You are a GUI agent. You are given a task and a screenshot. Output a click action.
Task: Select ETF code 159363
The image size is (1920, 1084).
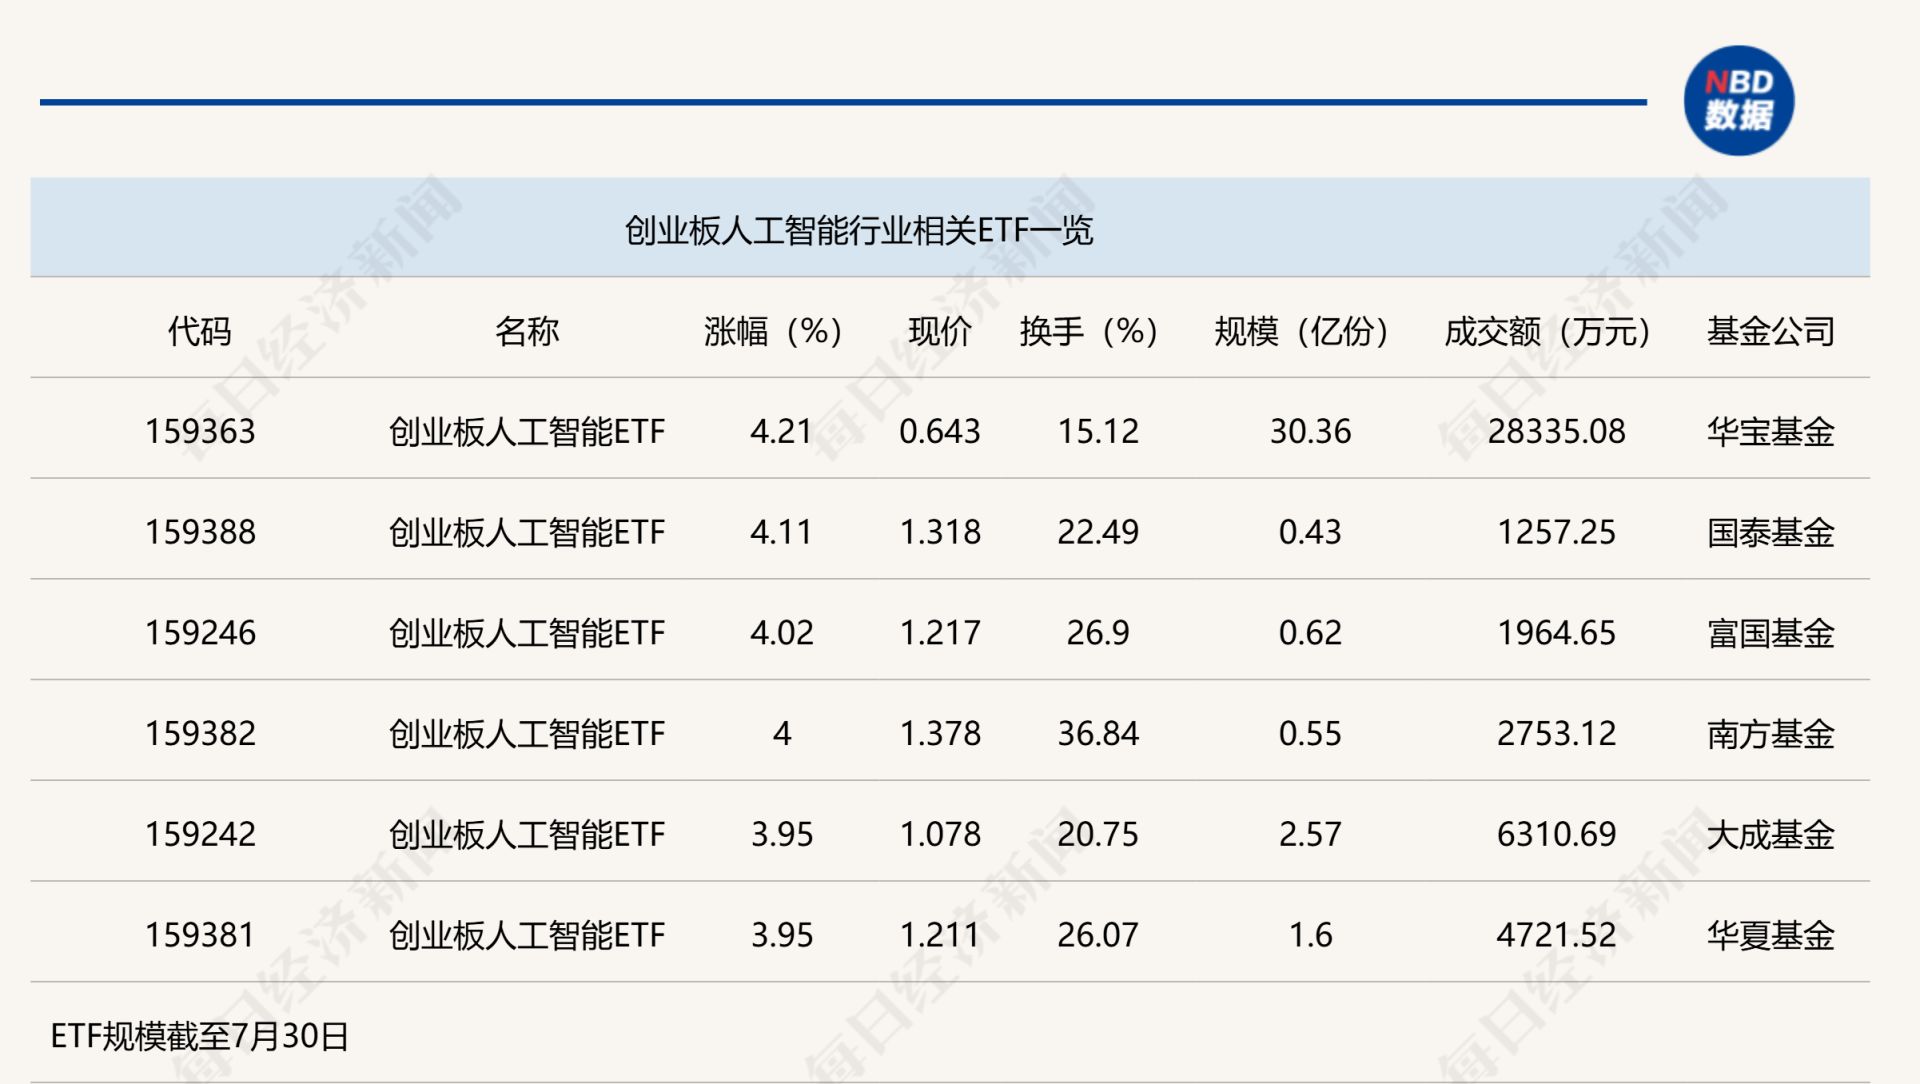(200, 432)
